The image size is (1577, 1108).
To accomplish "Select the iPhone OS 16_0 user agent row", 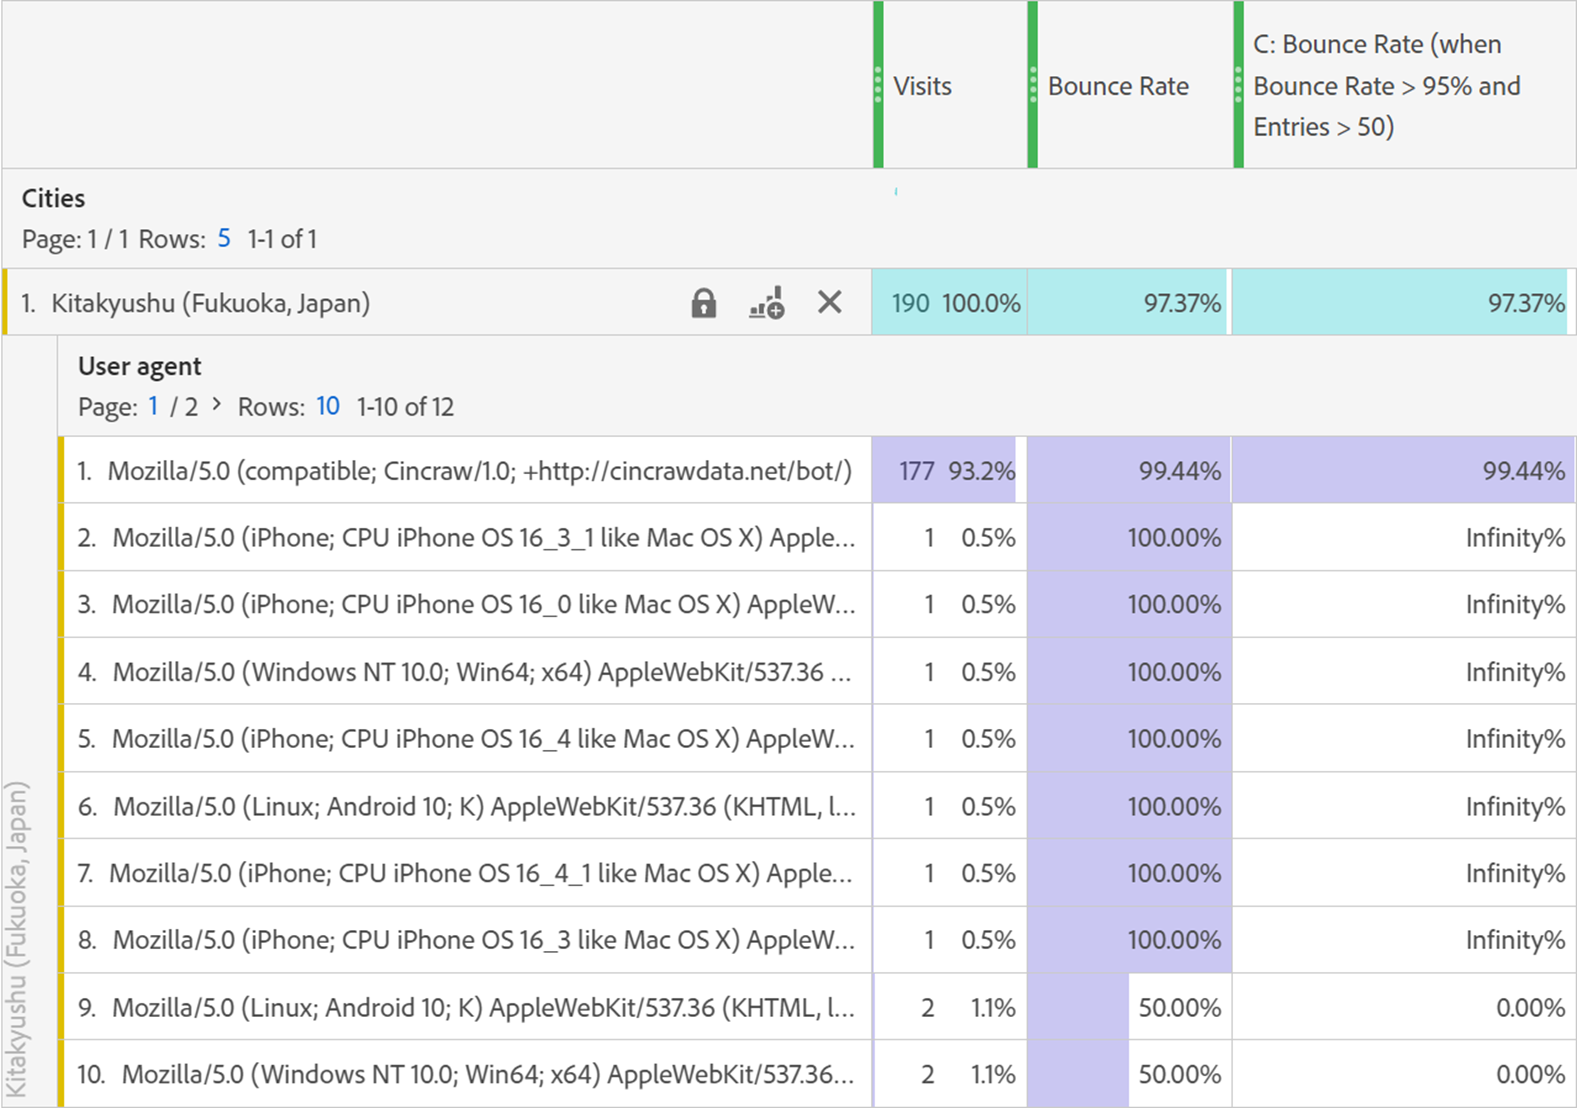I will [x=465, y=605].
